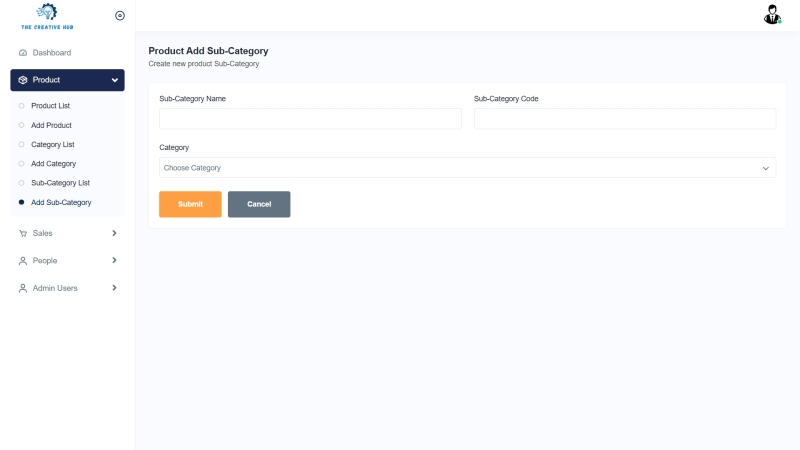Viewport: 800px width, 450px height.
Task: Click the People user icon
Action: 23,261
